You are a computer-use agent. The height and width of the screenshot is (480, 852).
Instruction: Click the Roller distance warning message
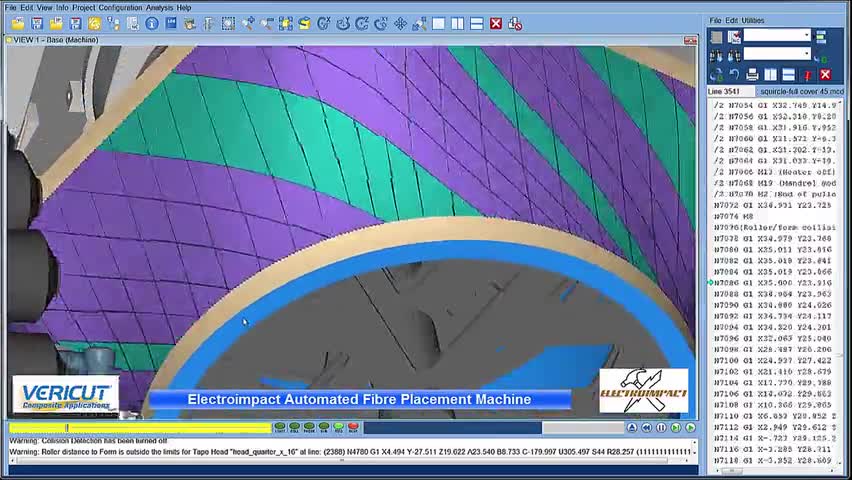click(350, 452)
